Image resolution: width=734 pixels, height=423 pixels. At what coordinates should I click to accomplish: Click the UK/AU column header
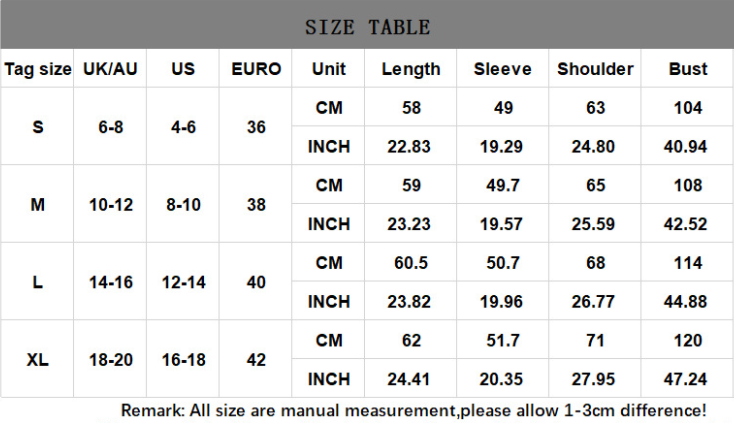click(111, 69)
